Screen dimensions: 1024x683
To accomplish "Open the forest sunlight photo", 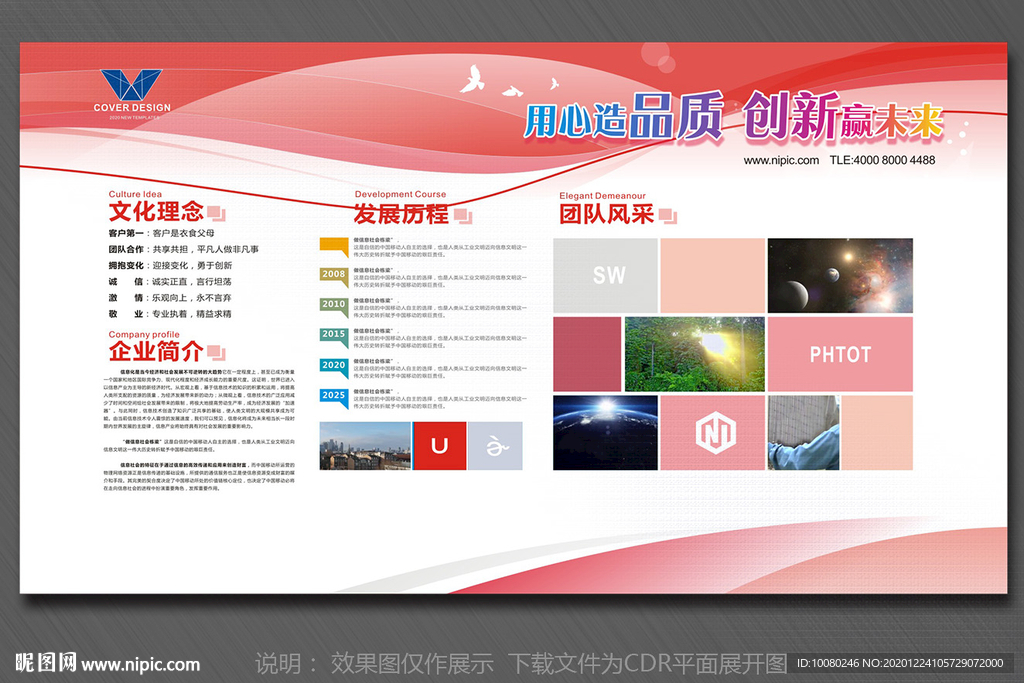I will pos(694,355).
